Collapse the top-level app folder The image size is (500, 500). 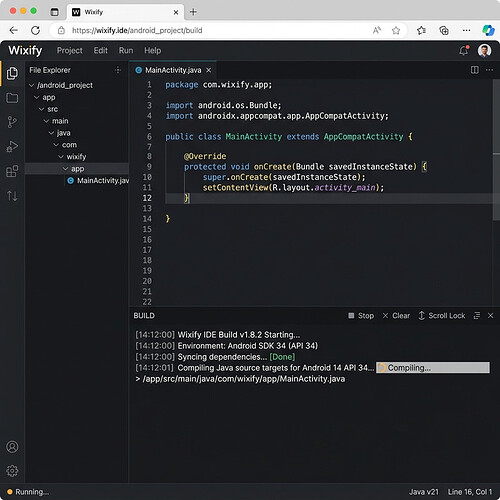tap(37, 97)
